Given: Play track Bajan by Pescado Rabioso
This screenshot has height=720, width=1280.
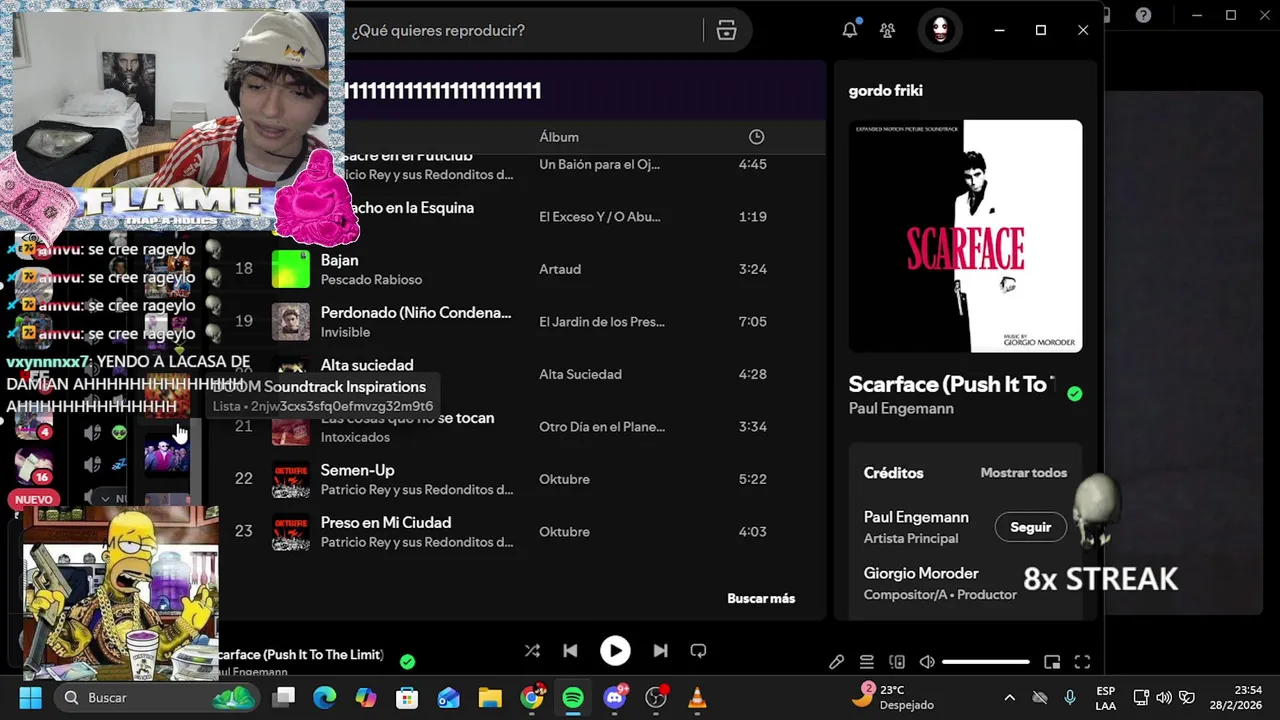Looking at the screenshot, I should tap(340, 260).
